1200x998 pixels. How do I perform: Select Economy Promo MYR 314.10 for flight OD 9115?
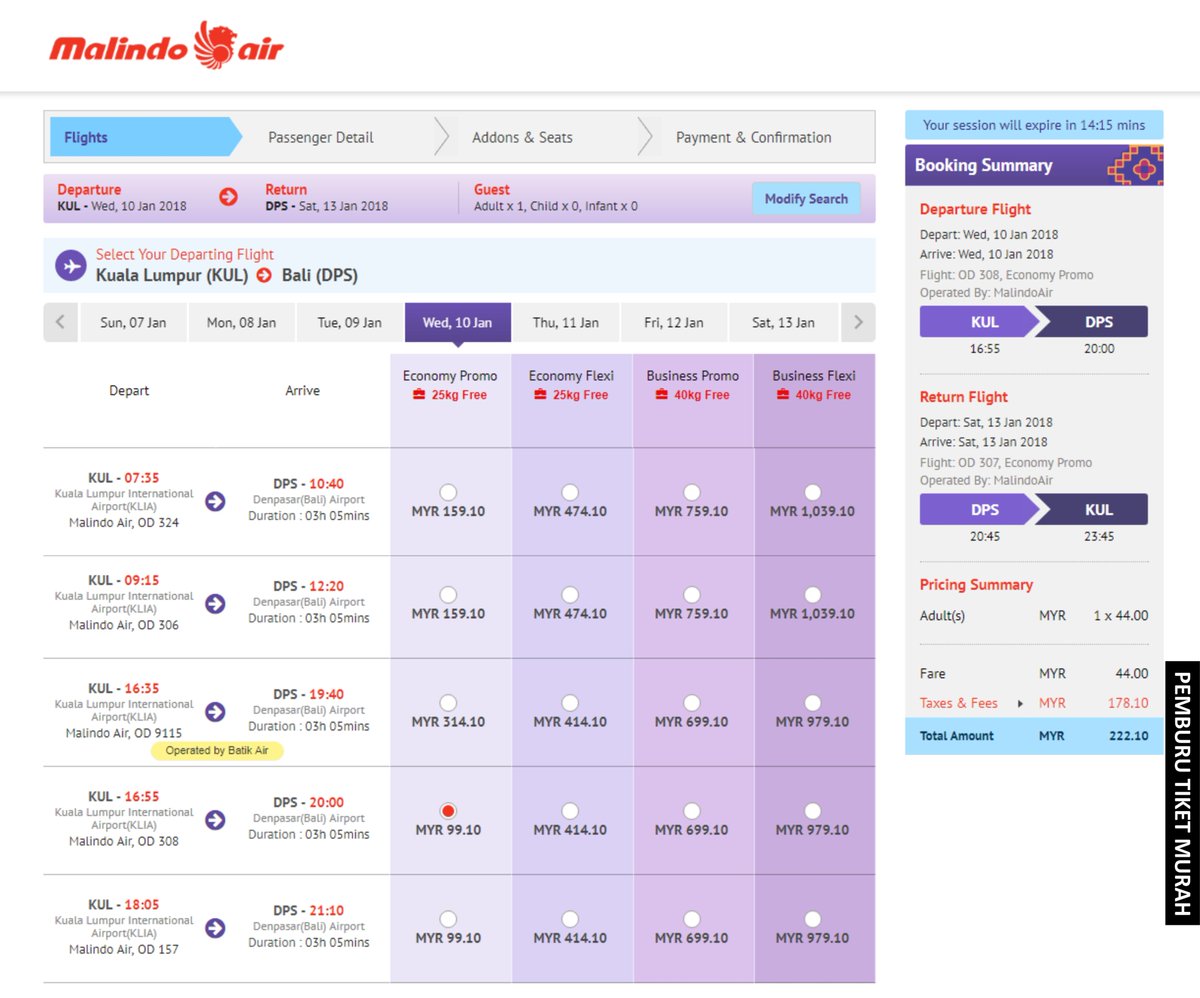click(x=448, y=702)
